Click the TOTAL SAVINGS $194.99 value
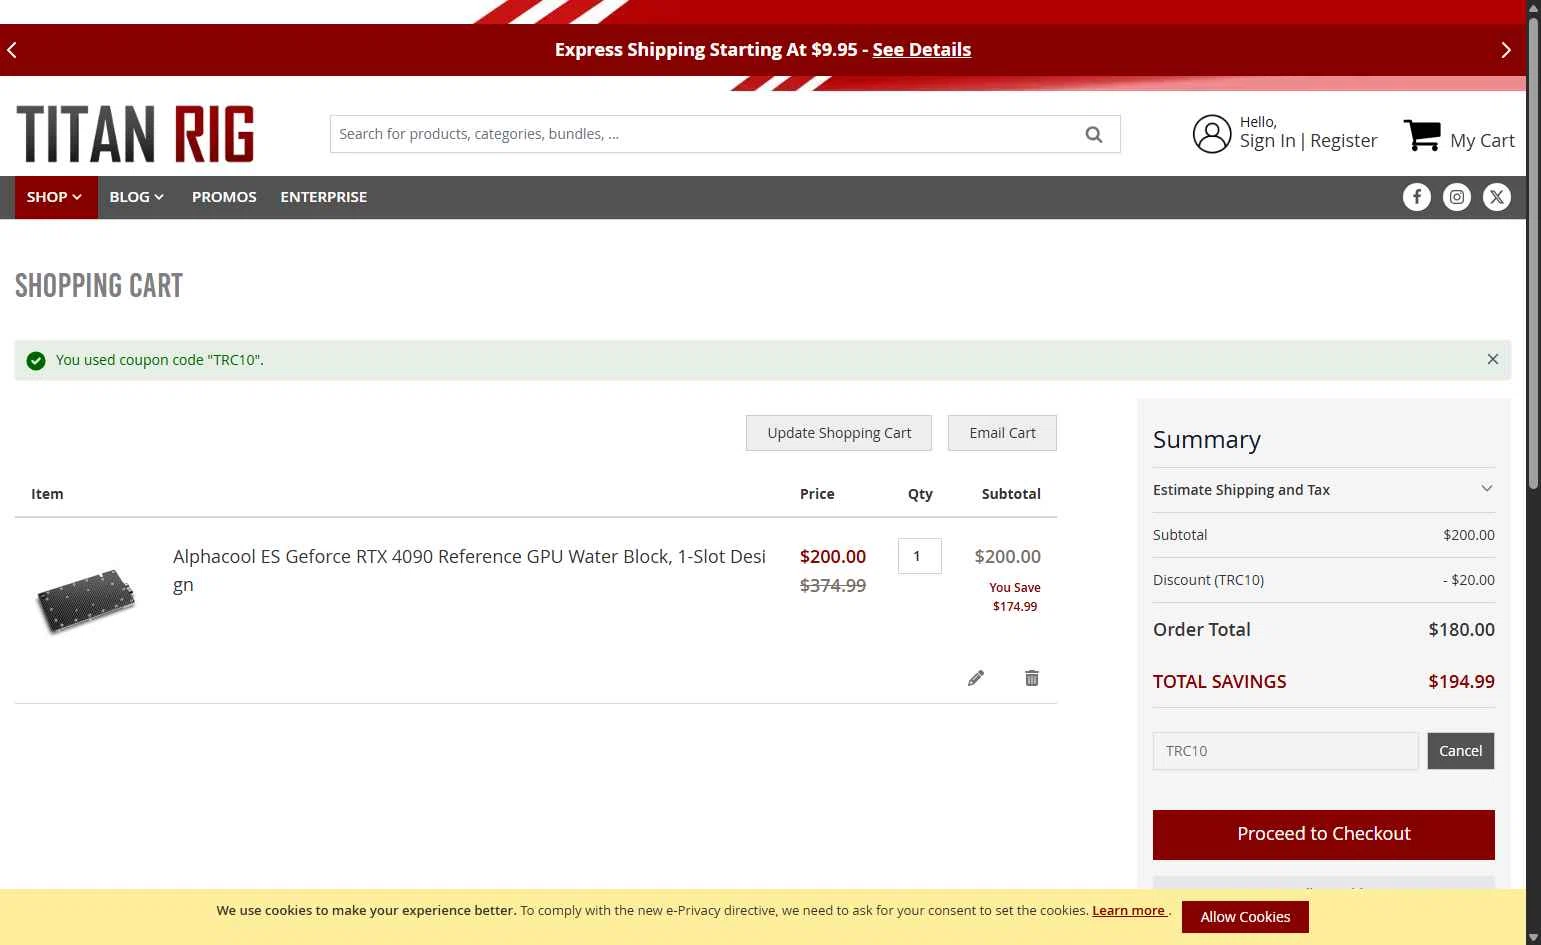1541x945 pixels. 1461,682
